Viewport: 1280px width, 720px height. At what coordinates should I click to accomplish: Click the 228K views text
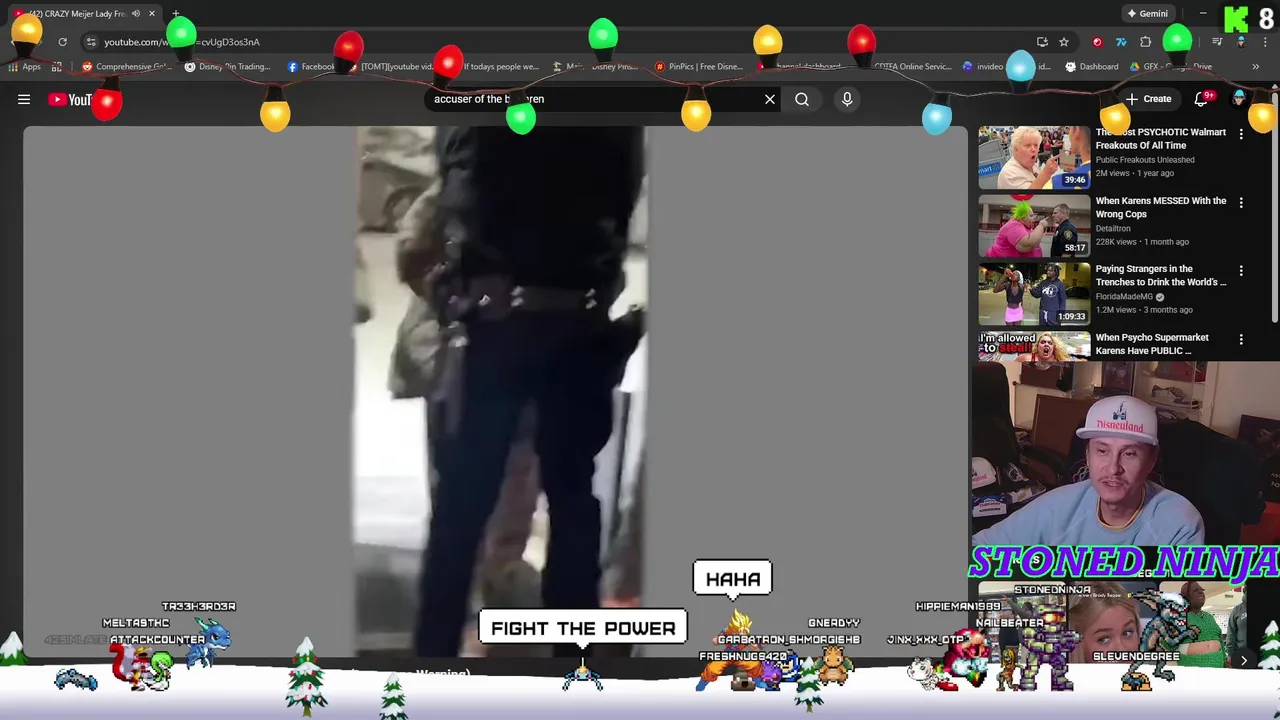[x=1117, y=242]
